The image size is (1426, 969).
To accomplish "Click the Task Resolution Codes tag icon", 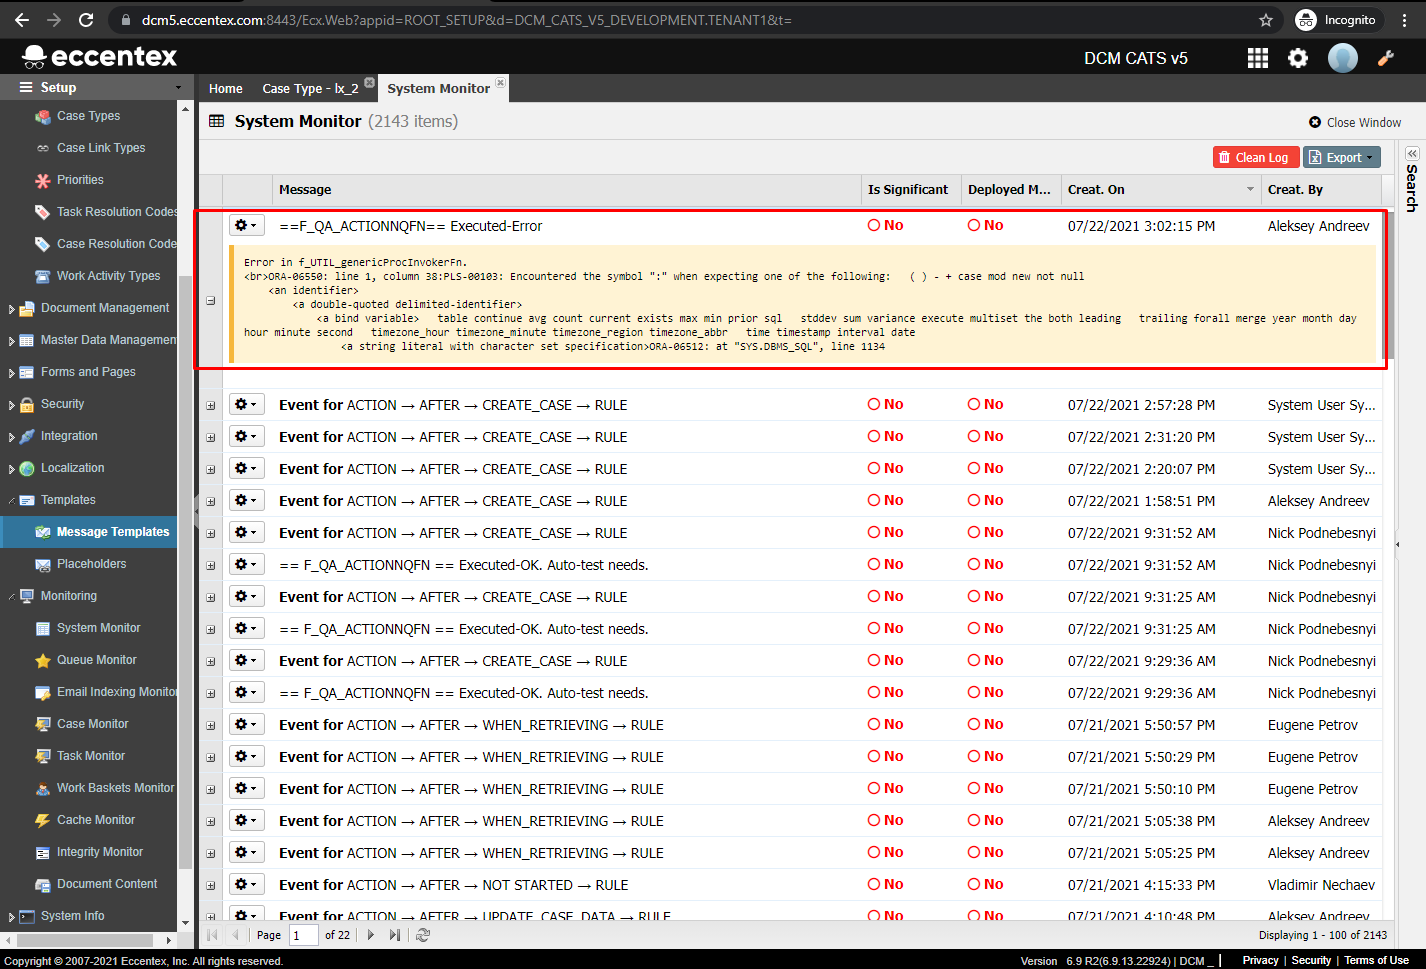I will [43, 212].
